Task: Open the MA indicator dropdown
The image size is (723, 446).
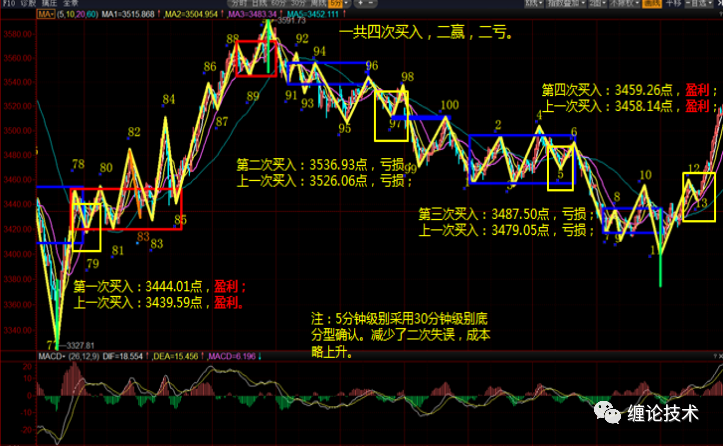Action: pos(45,14)
